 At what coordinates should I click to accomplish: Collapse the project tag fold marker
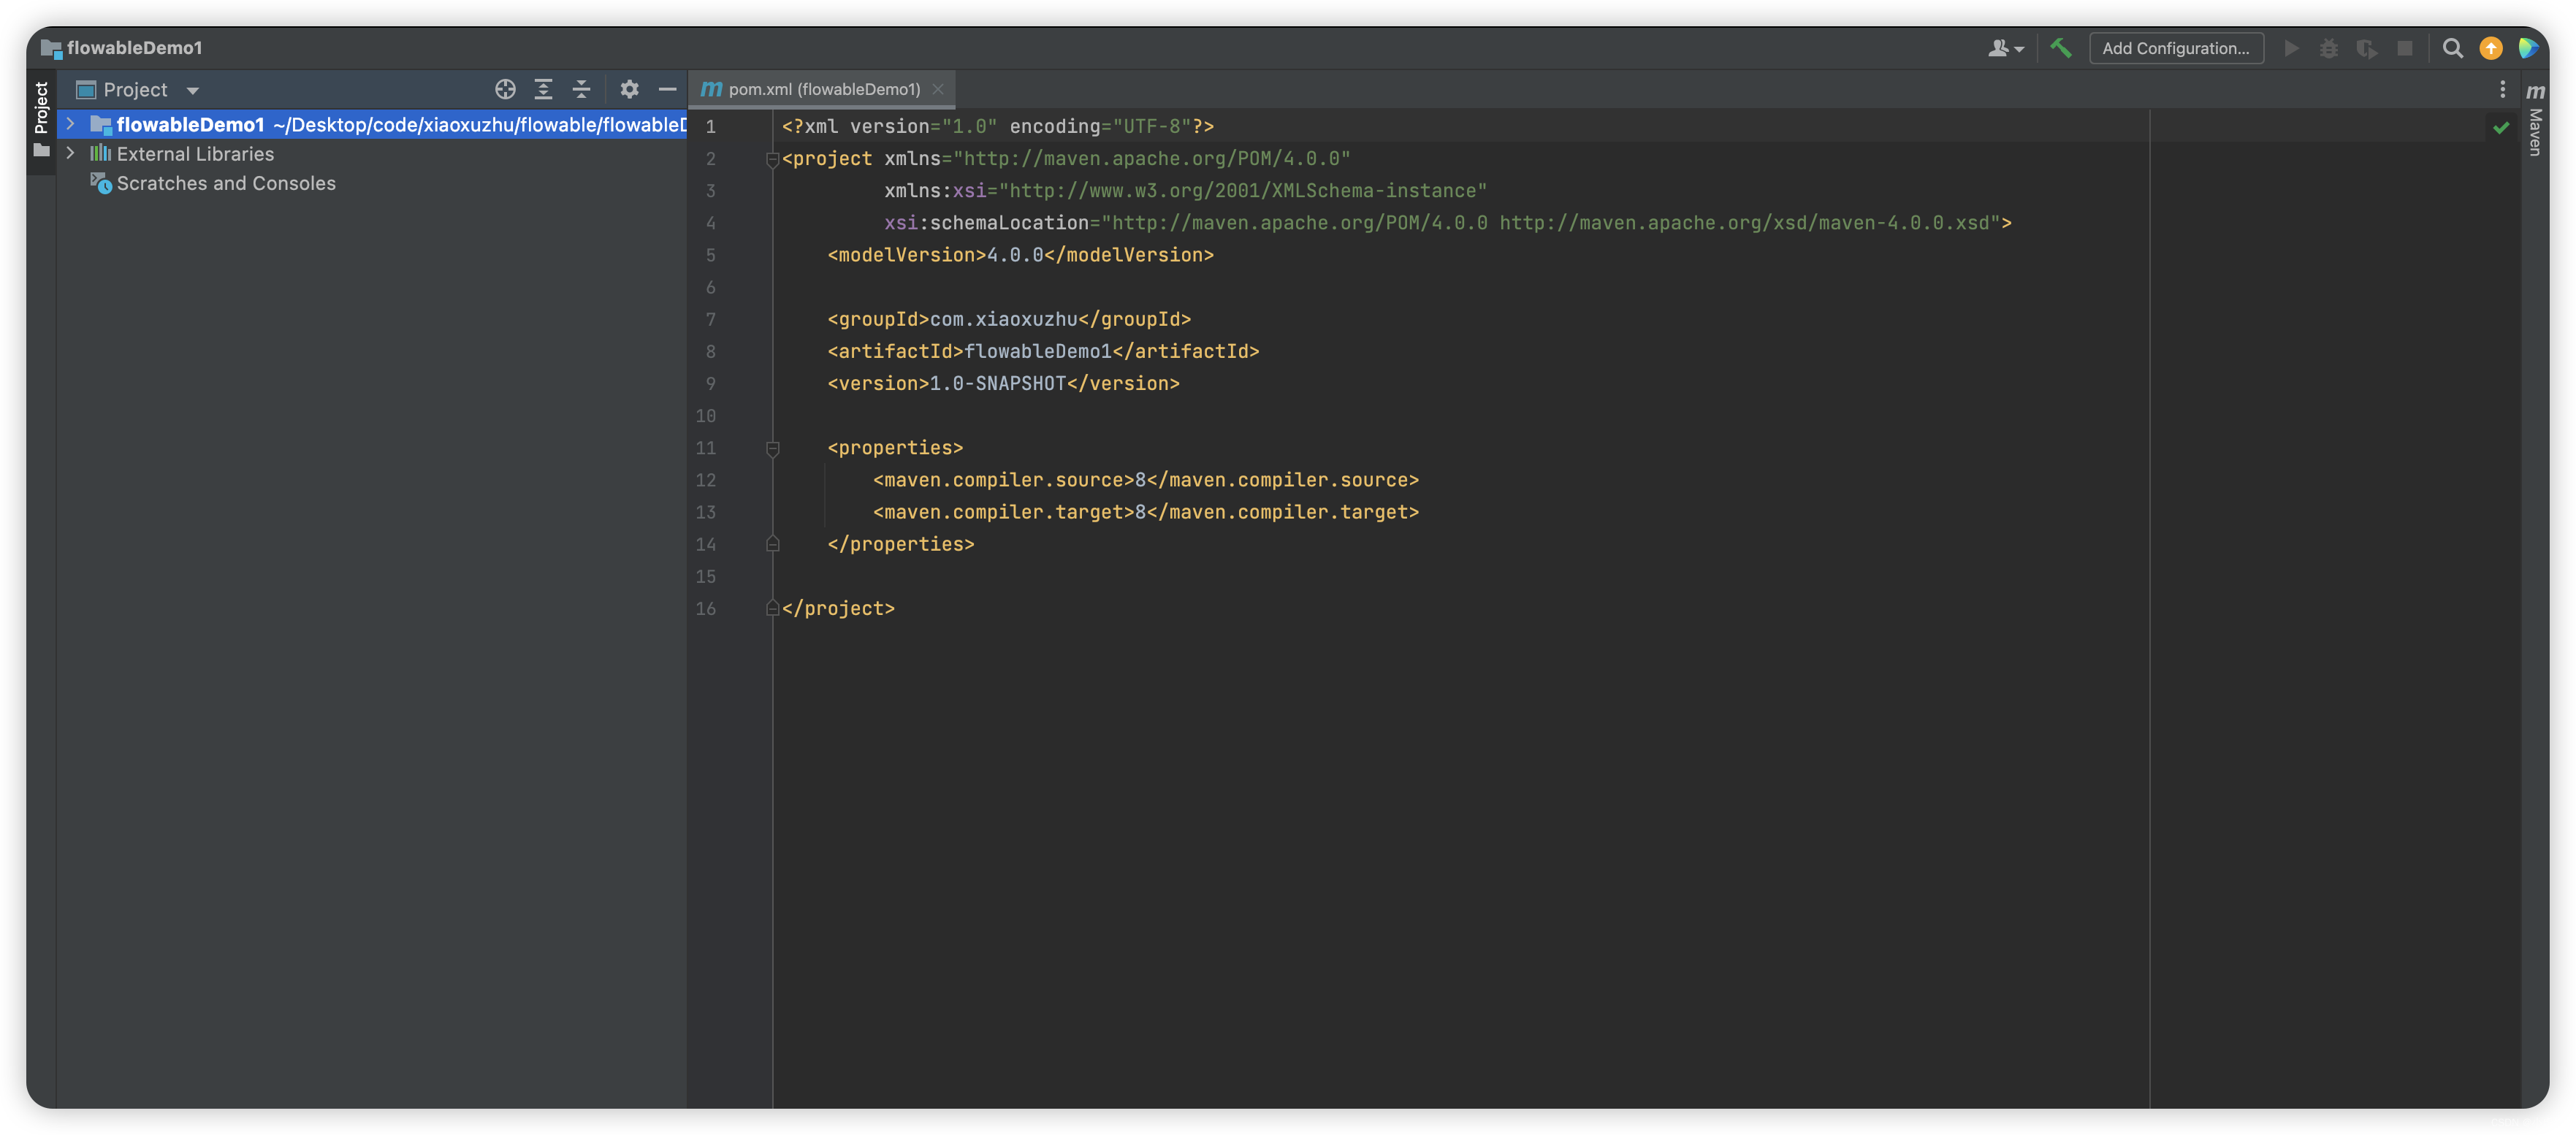pos(772,159)
